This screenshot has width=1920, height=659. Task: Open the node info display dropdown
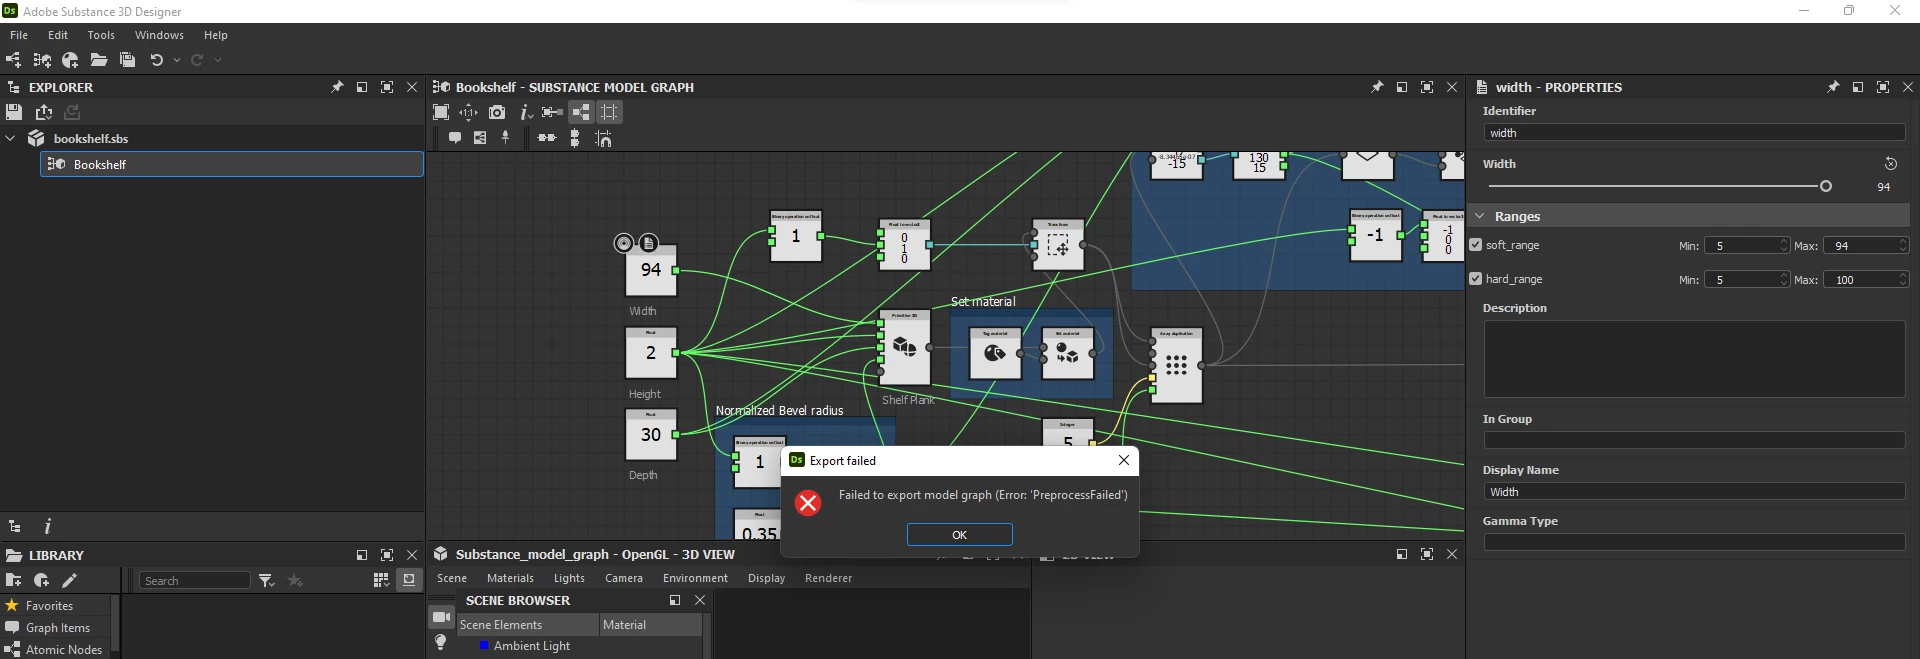[525, 112]
